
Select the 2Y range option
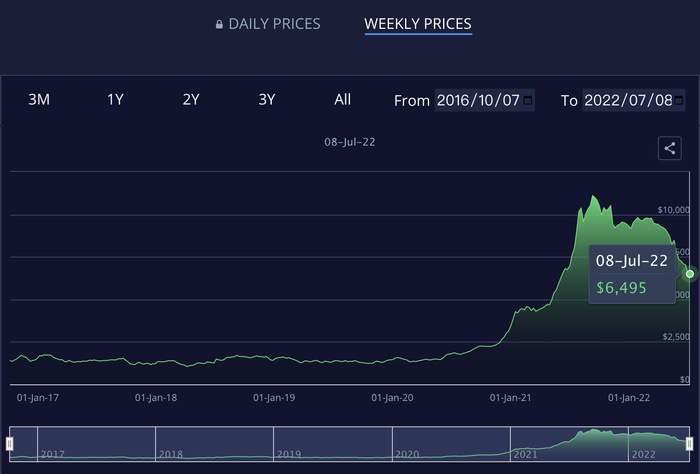click(x=191, y=100)
